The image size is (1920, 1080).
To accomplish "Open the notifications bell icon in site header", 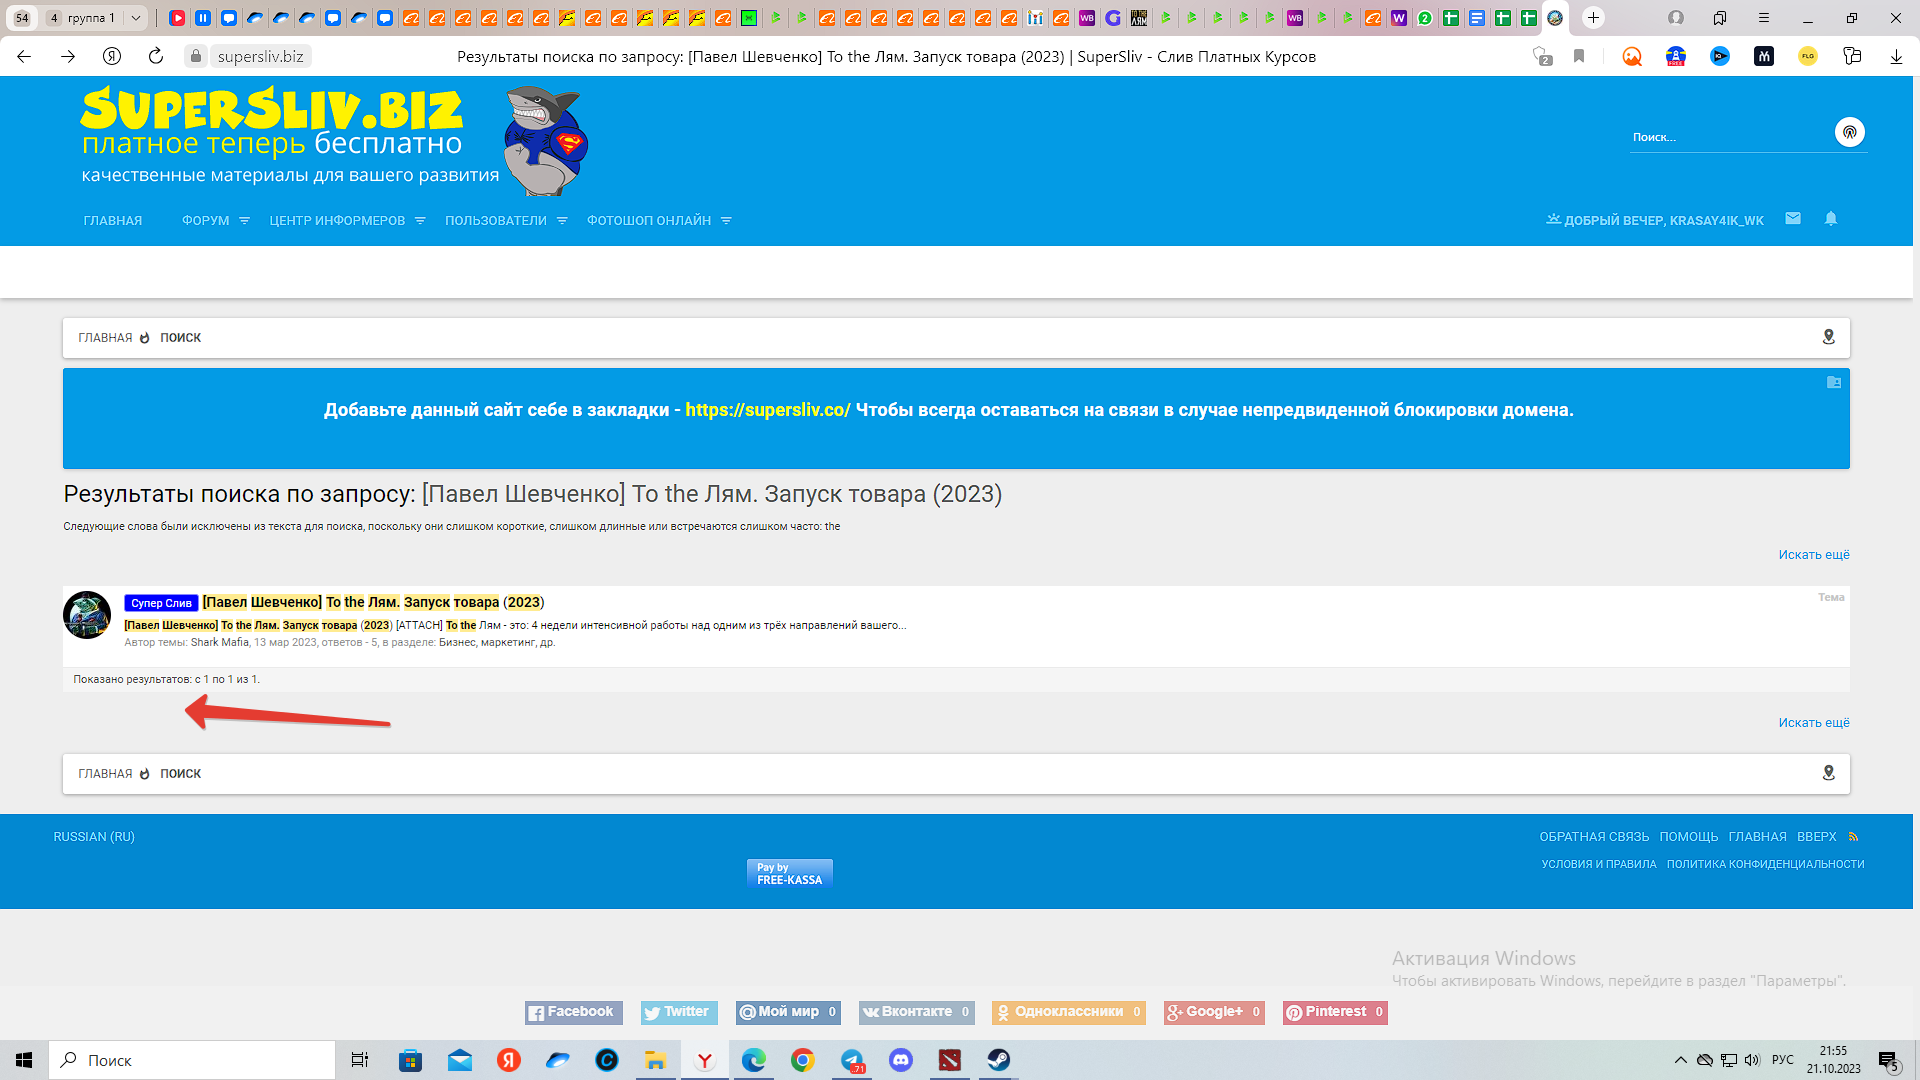I will [1831, 219].
